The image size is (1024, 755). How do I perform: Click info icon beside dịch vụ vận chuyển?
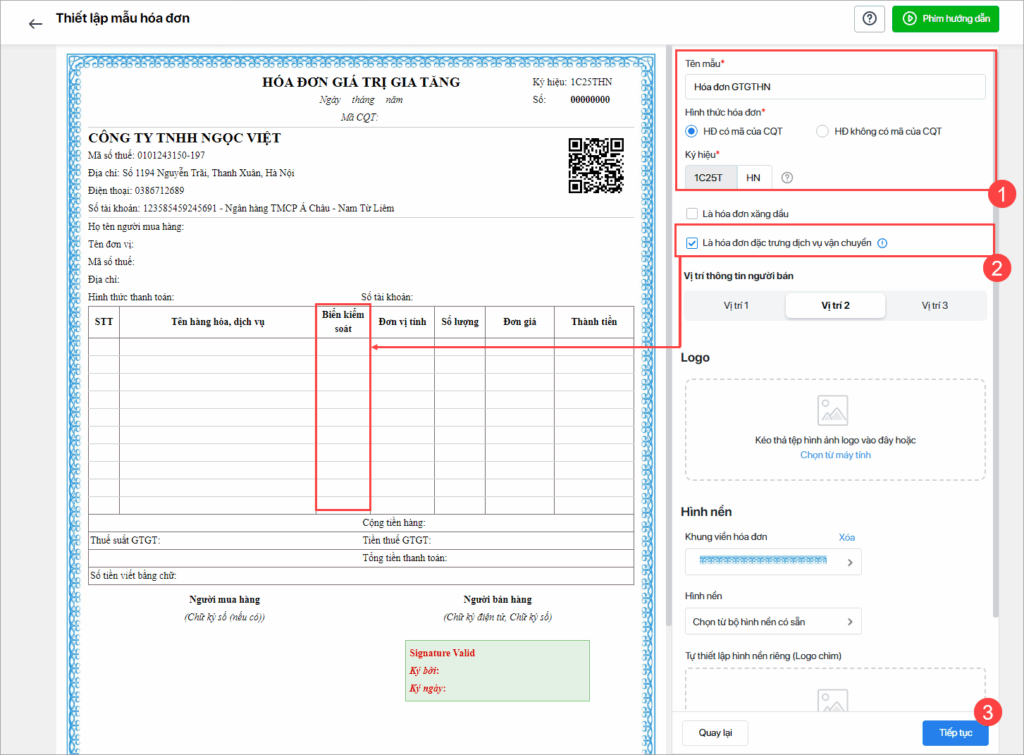coord(882,243)
